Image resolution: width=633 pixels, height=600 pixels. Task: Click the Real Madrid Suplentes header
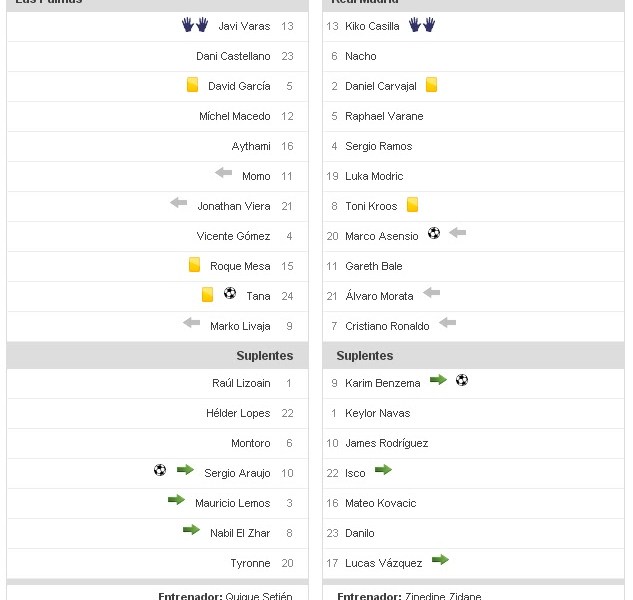coord(365,356)
